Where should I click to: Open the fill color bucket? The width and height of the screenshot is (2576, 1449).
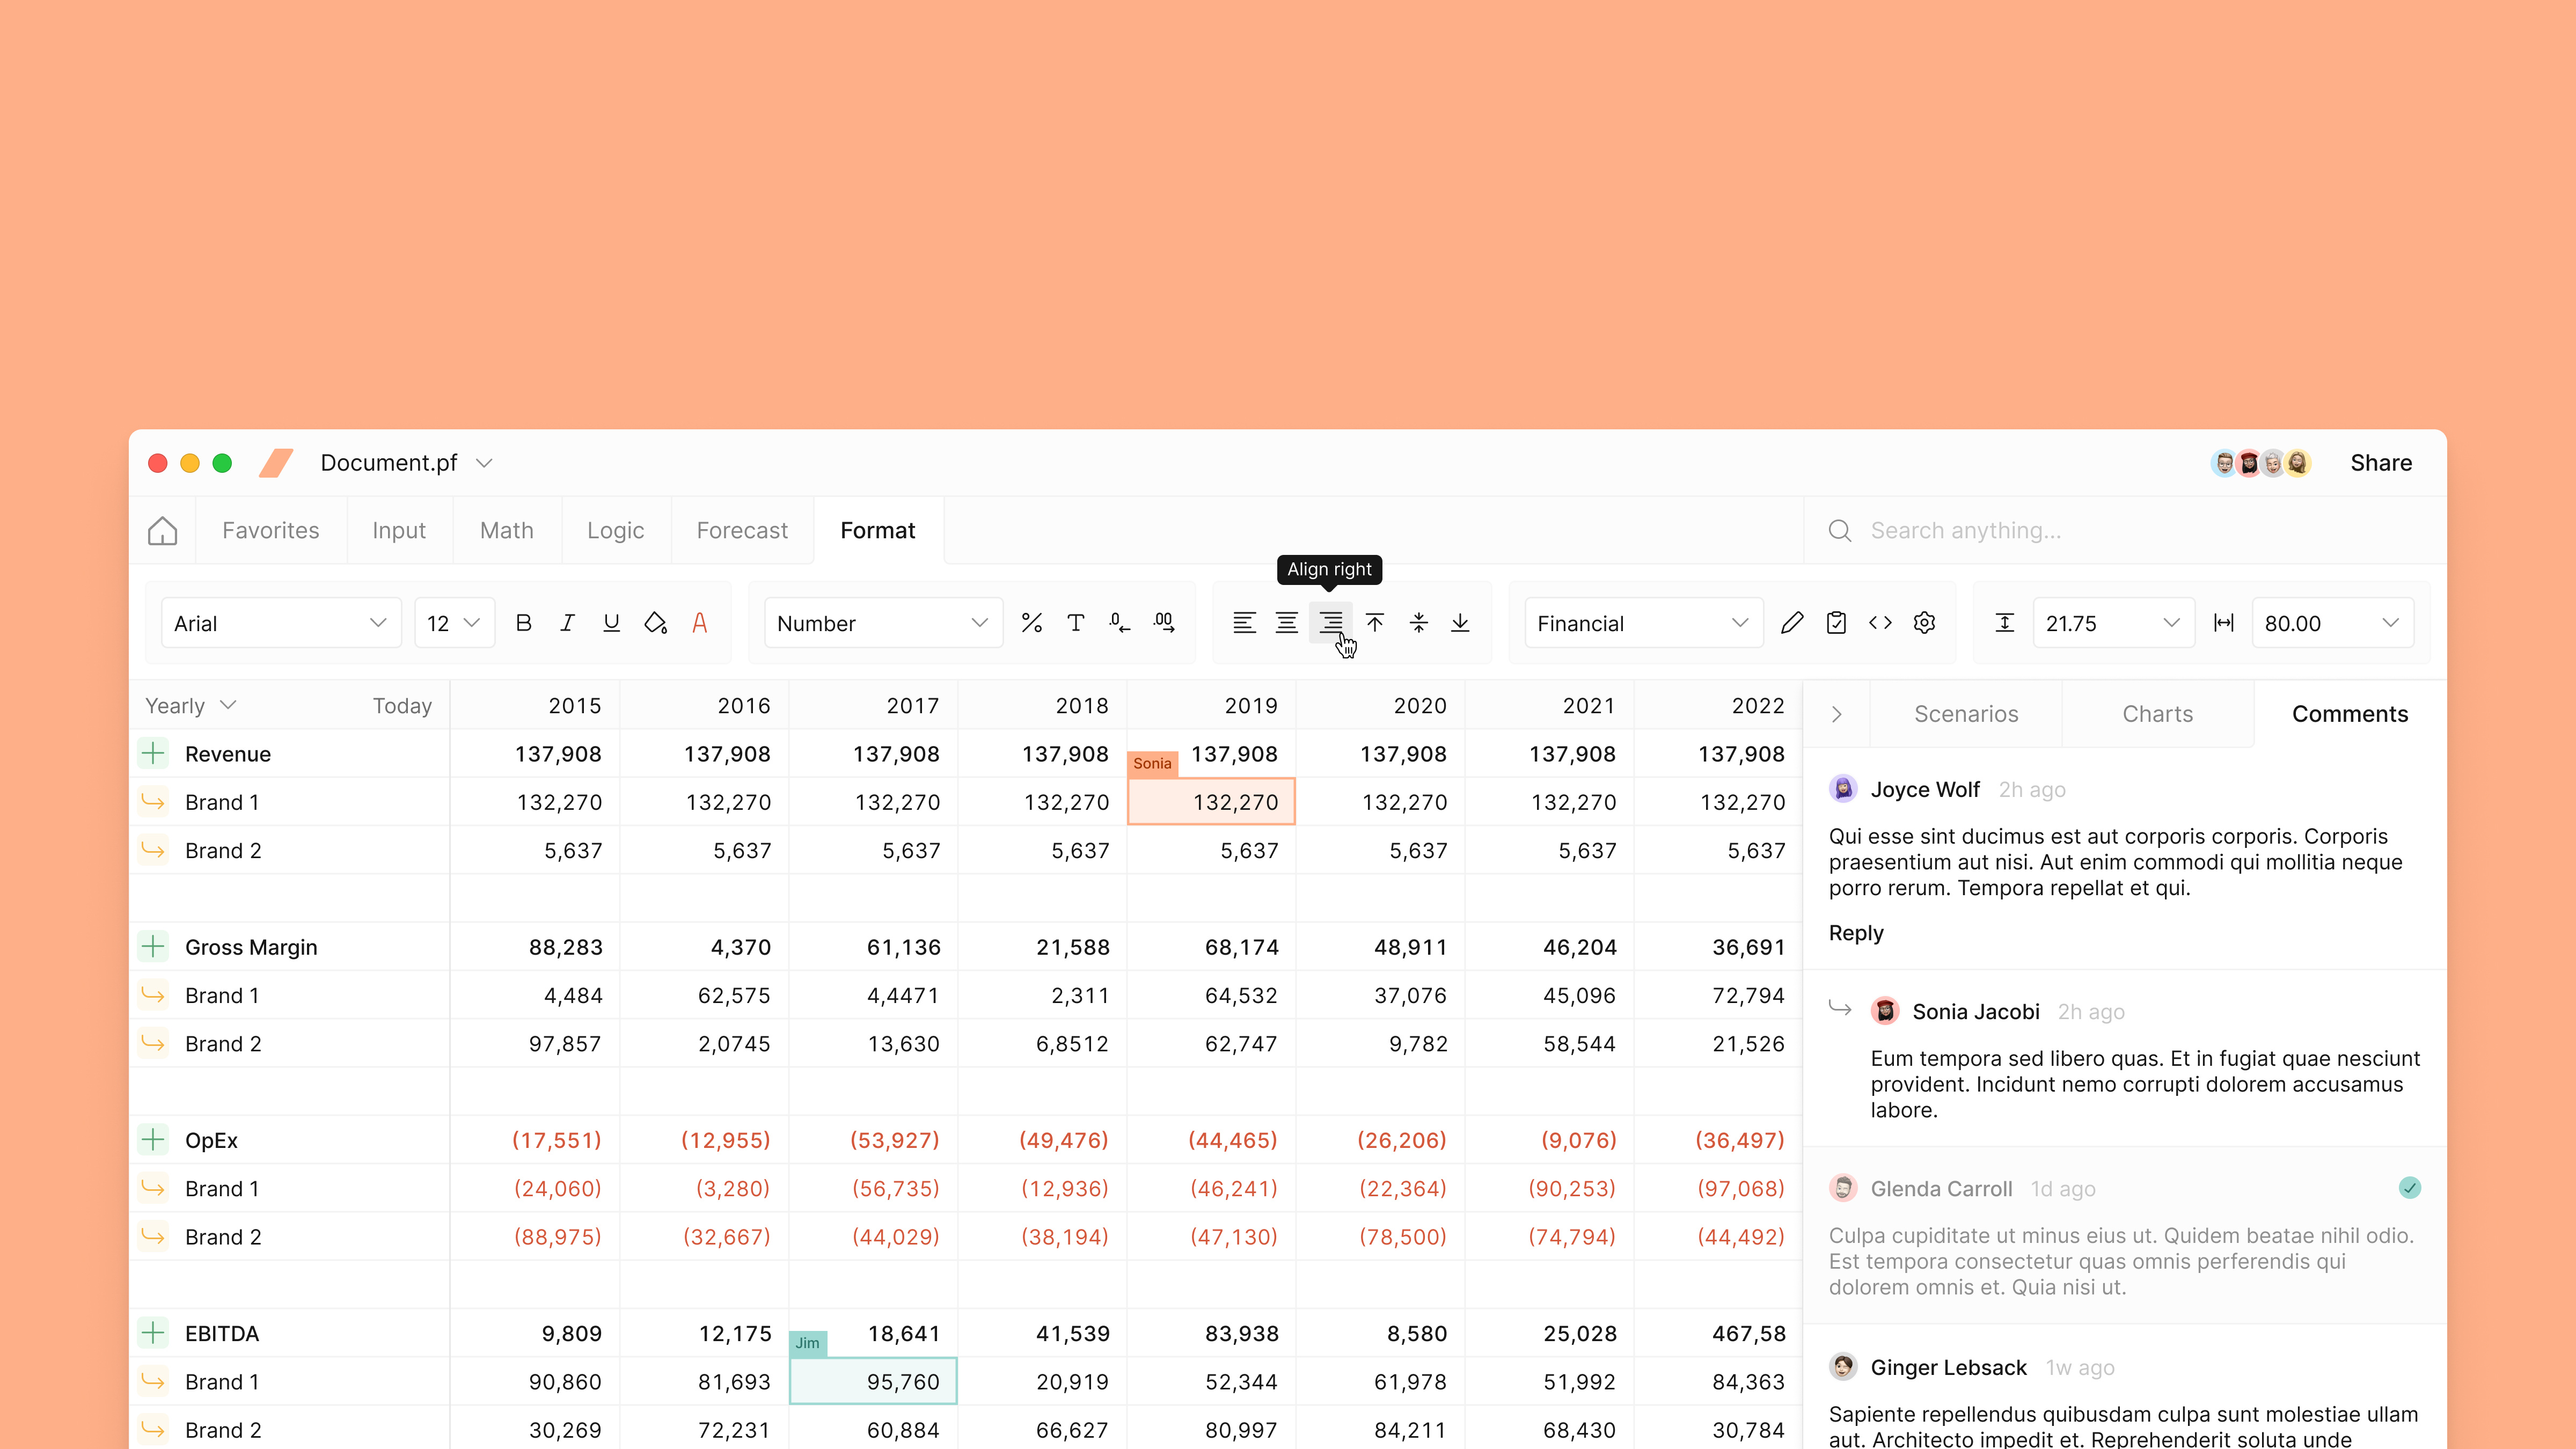(x=655, y=623)
